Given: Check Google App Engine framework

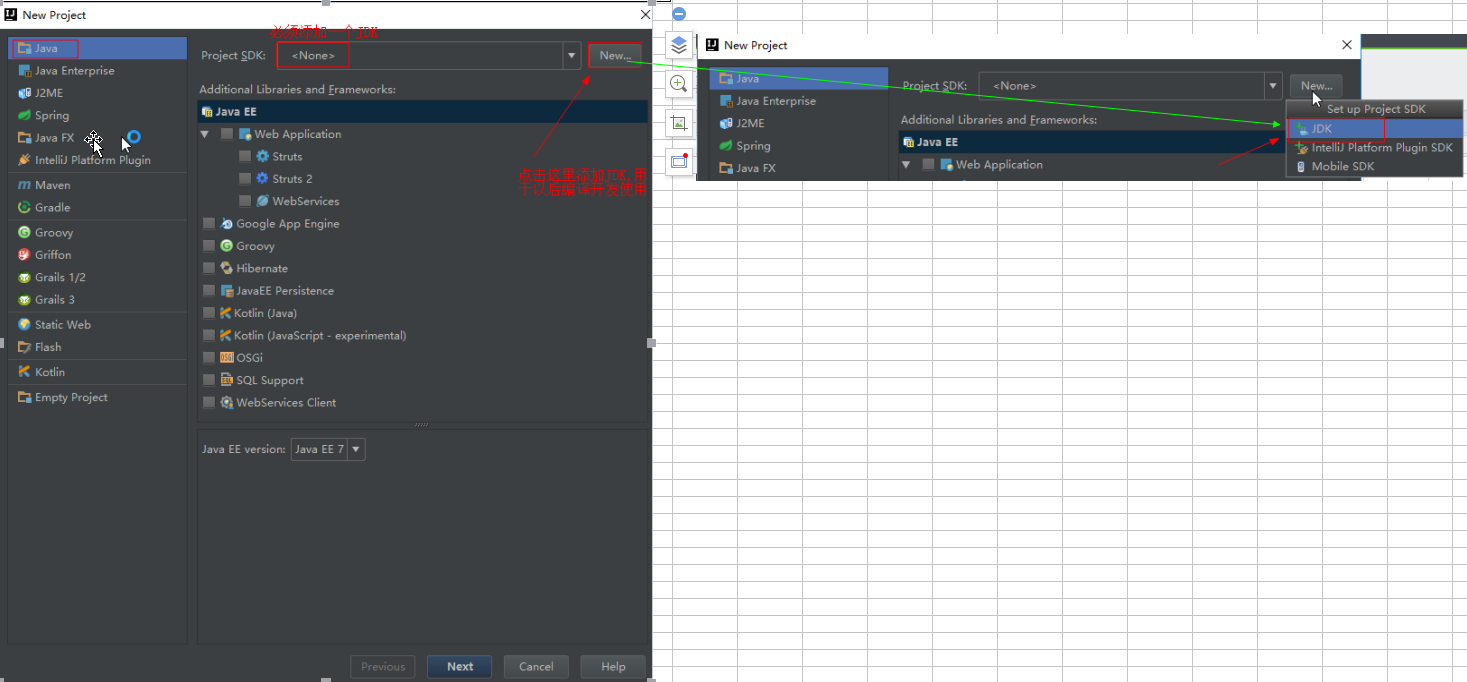Looking at the screenshot, I should tap(209, 224).
